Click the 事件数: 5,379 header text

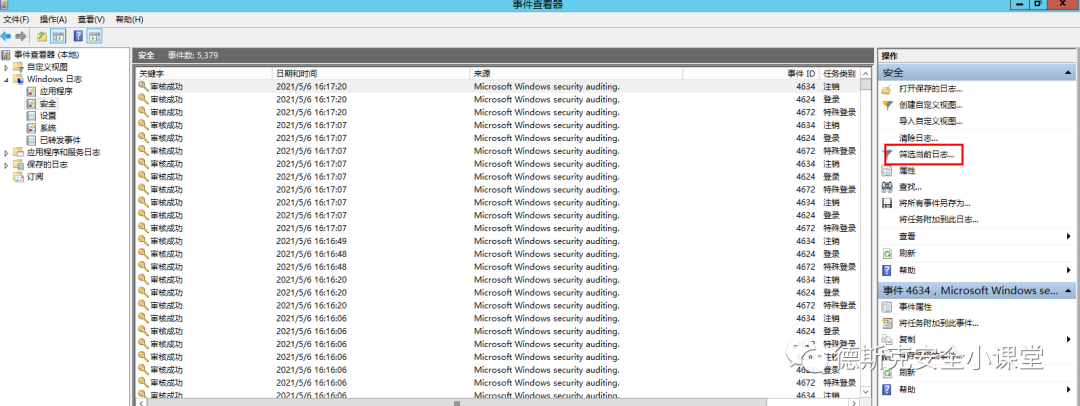(193, 55)
